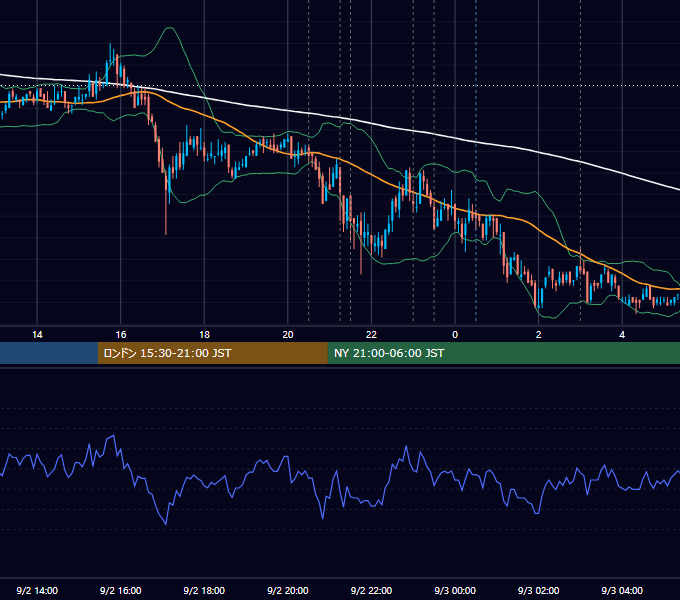Click the 22 hour label on price chart axis
680x600 pixels.
point(371,334)
